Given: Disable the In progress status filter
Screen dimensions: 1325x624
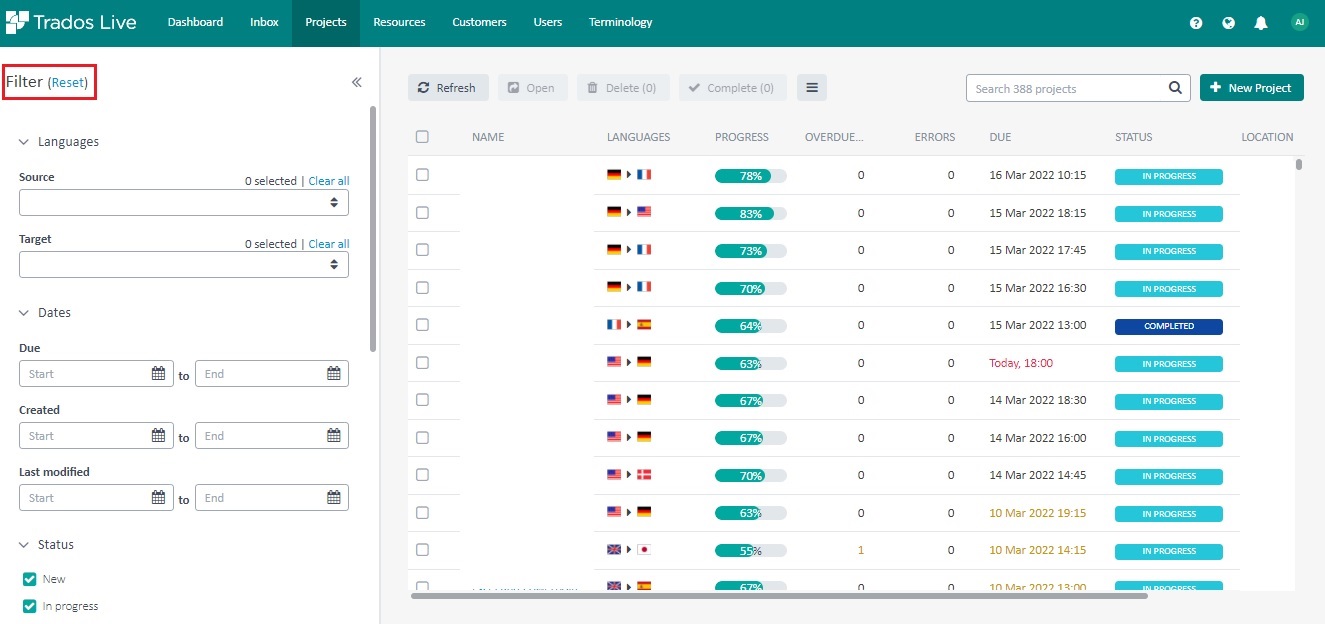Looking at the screenshot, I should point(29,605).
